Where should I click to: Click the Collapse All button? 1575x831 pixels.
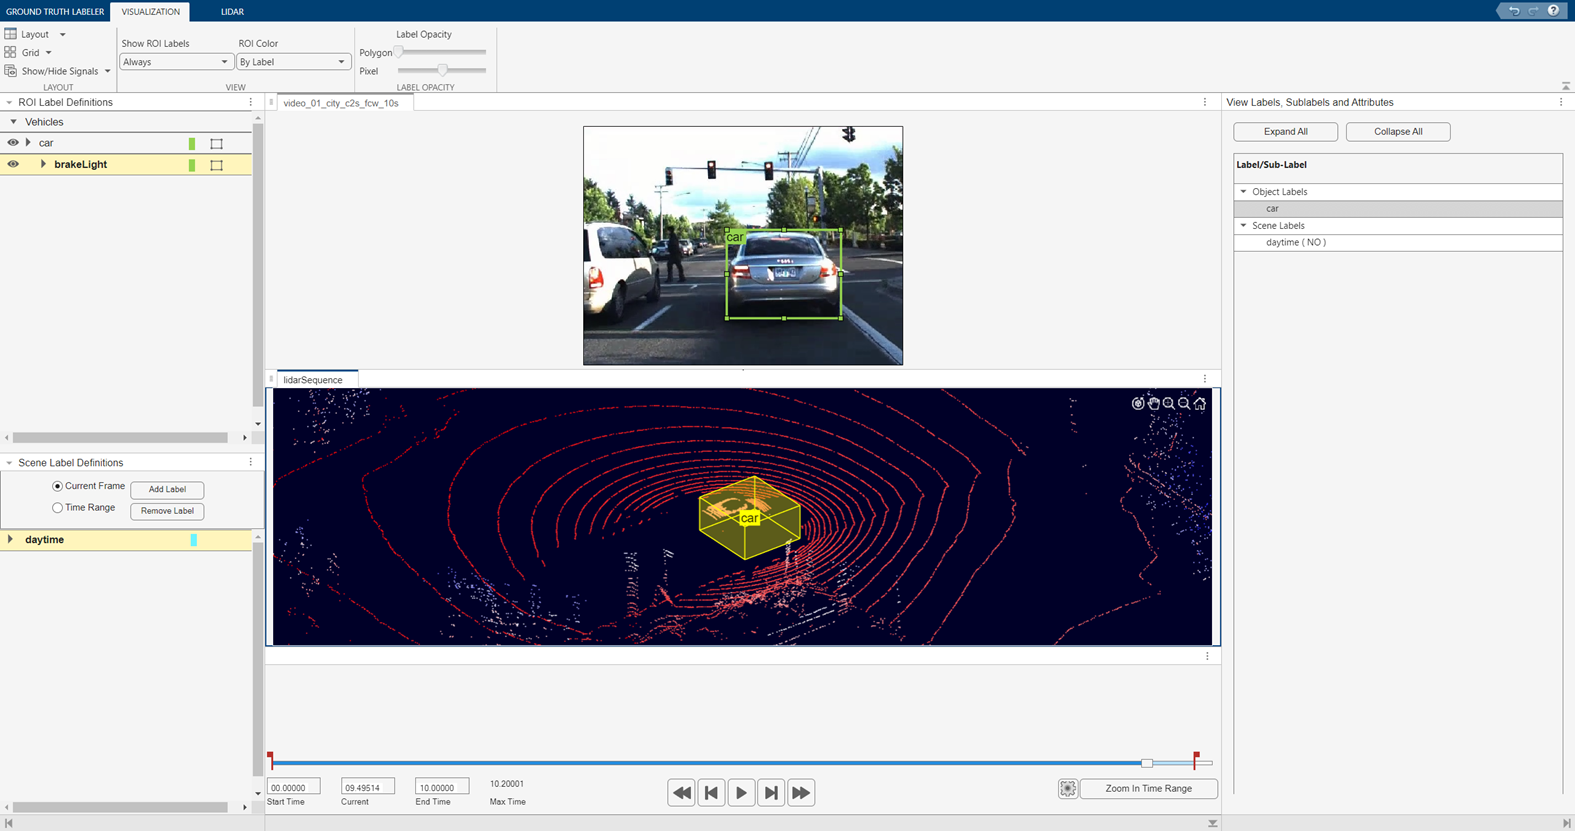pyautogui.click(x=1397, y=132)
